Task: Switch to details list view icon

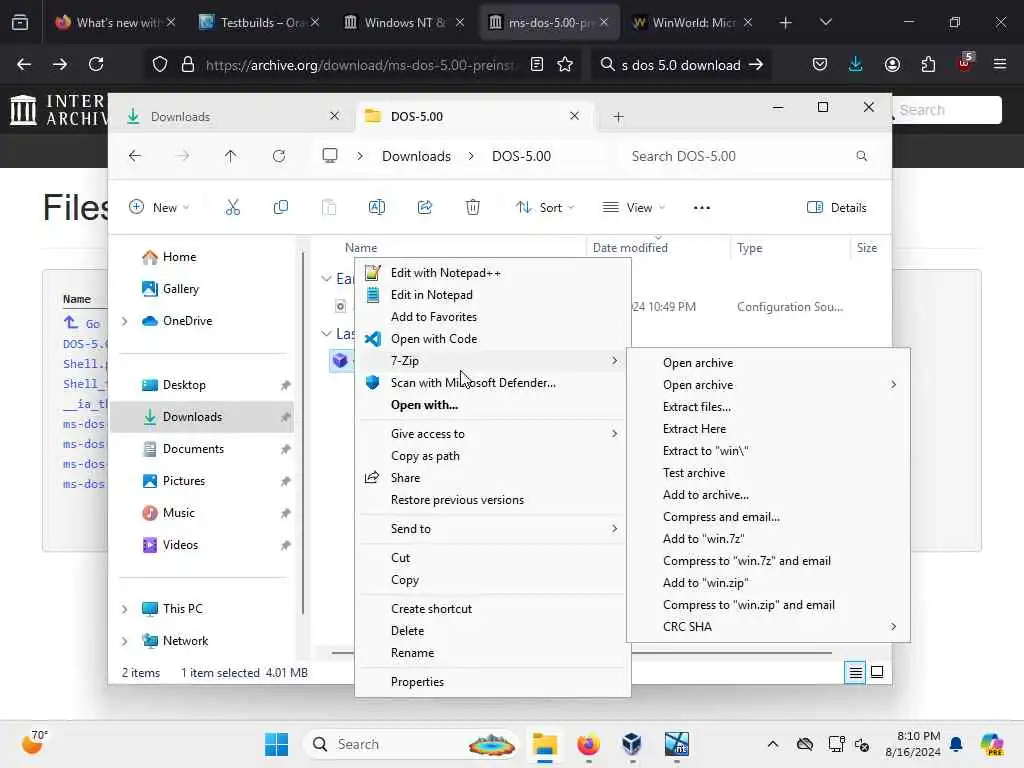Action: [855, 672]
